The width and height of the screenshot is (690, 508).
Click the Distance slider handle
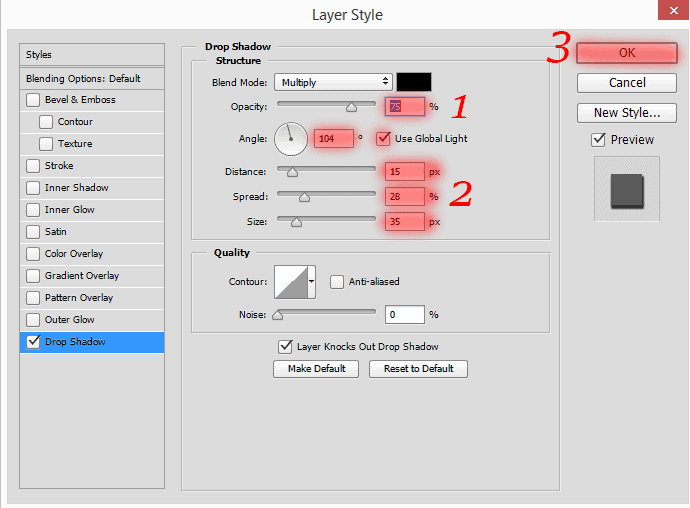pos(292,172)
